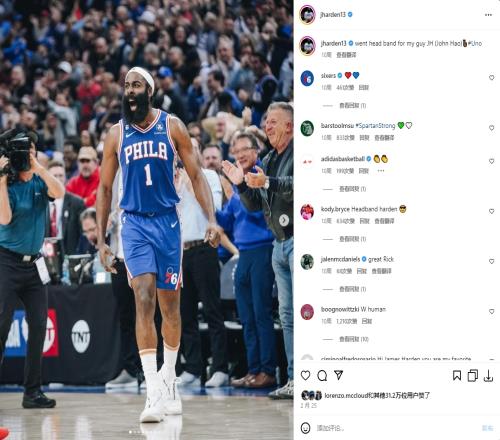
Task: Open the jharden13 profile from the header
Action: [333, 15]
